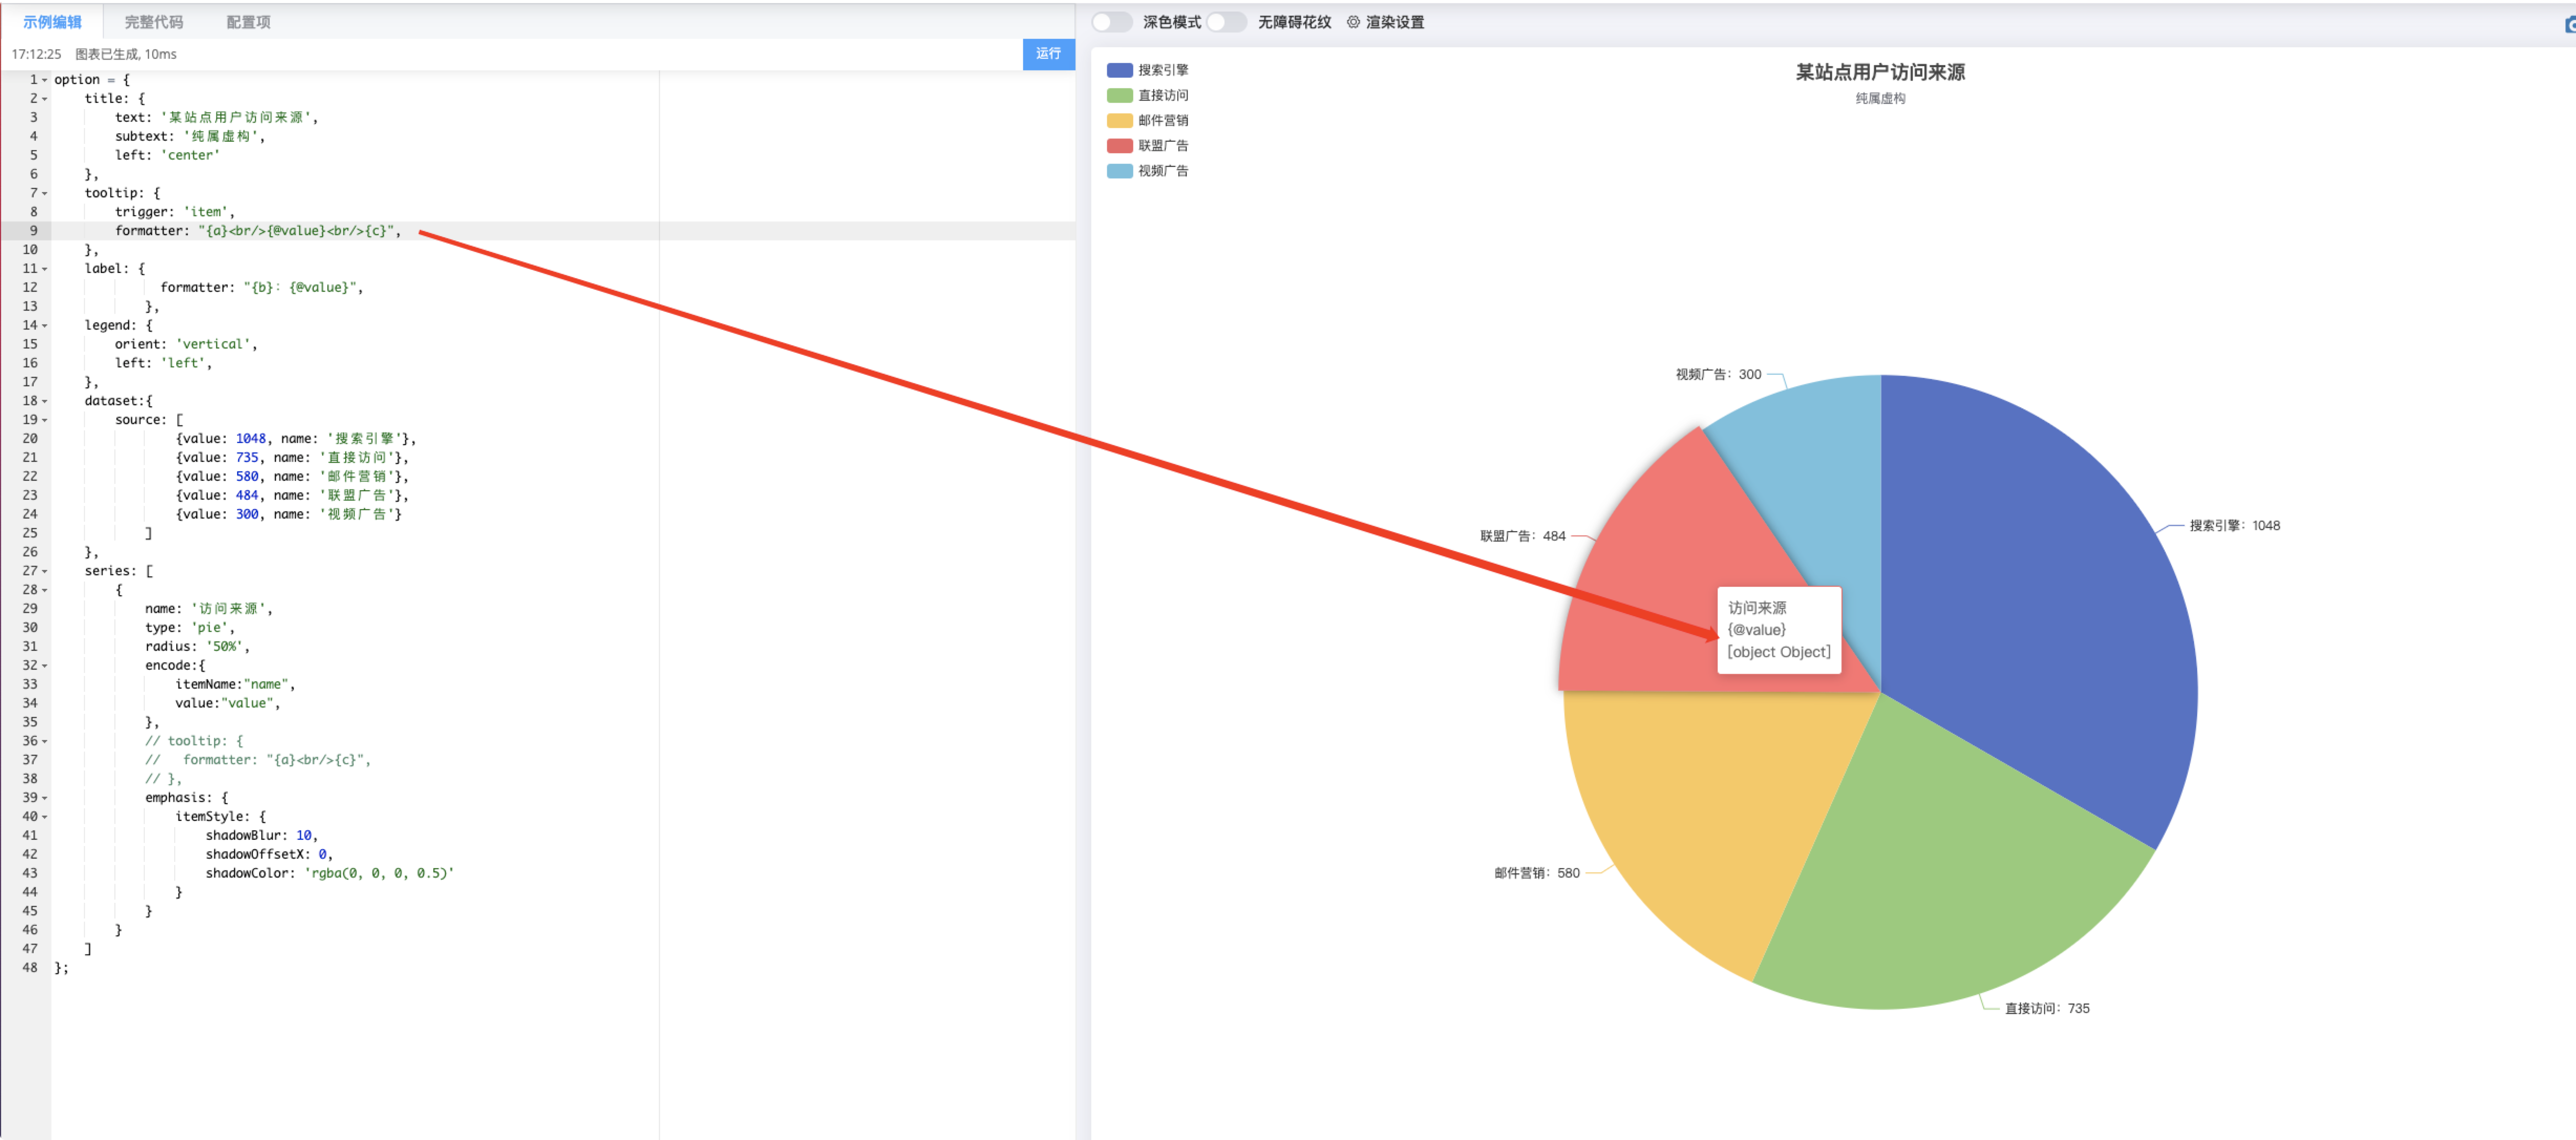This screenshot has width=2576, height=1140.
Task: Toggle 邮件营销 legend item
Action: [1148, 120]
